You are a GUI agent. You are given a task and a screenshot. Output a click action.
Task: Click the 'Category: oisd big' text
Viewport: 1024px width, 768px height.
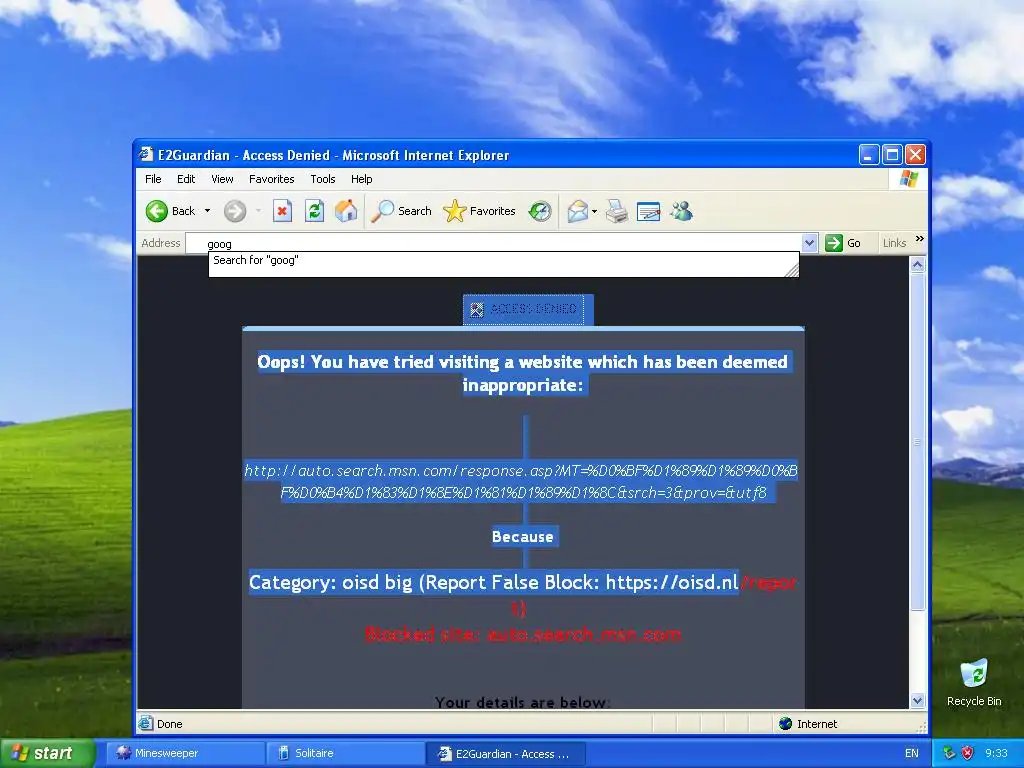pos(330,582)
